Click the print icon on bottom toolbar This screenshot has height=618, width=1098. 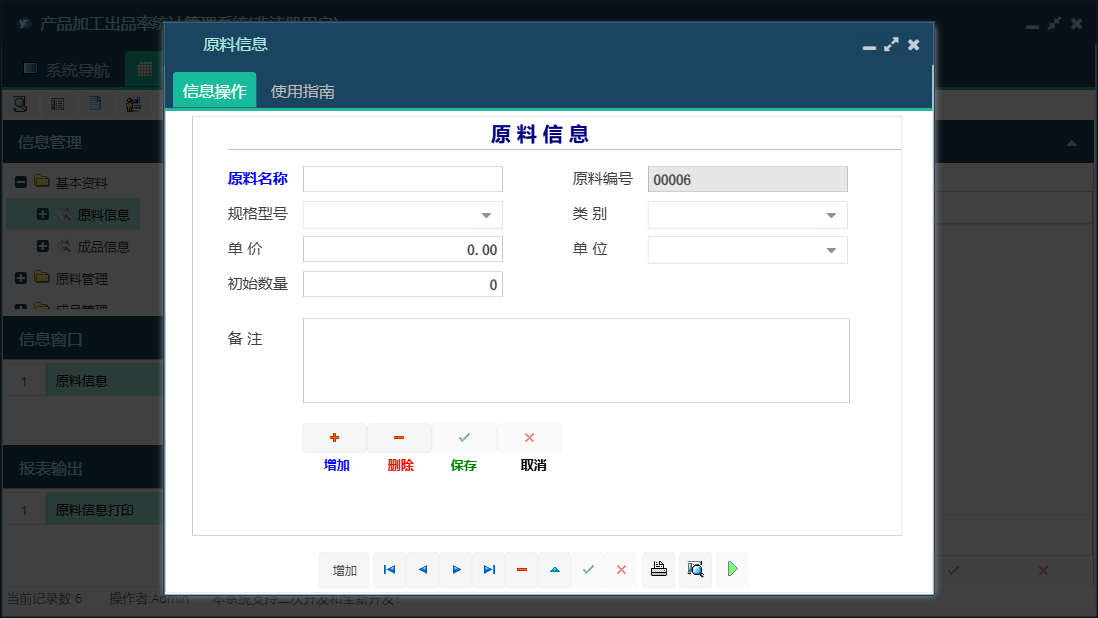(658, 569)
